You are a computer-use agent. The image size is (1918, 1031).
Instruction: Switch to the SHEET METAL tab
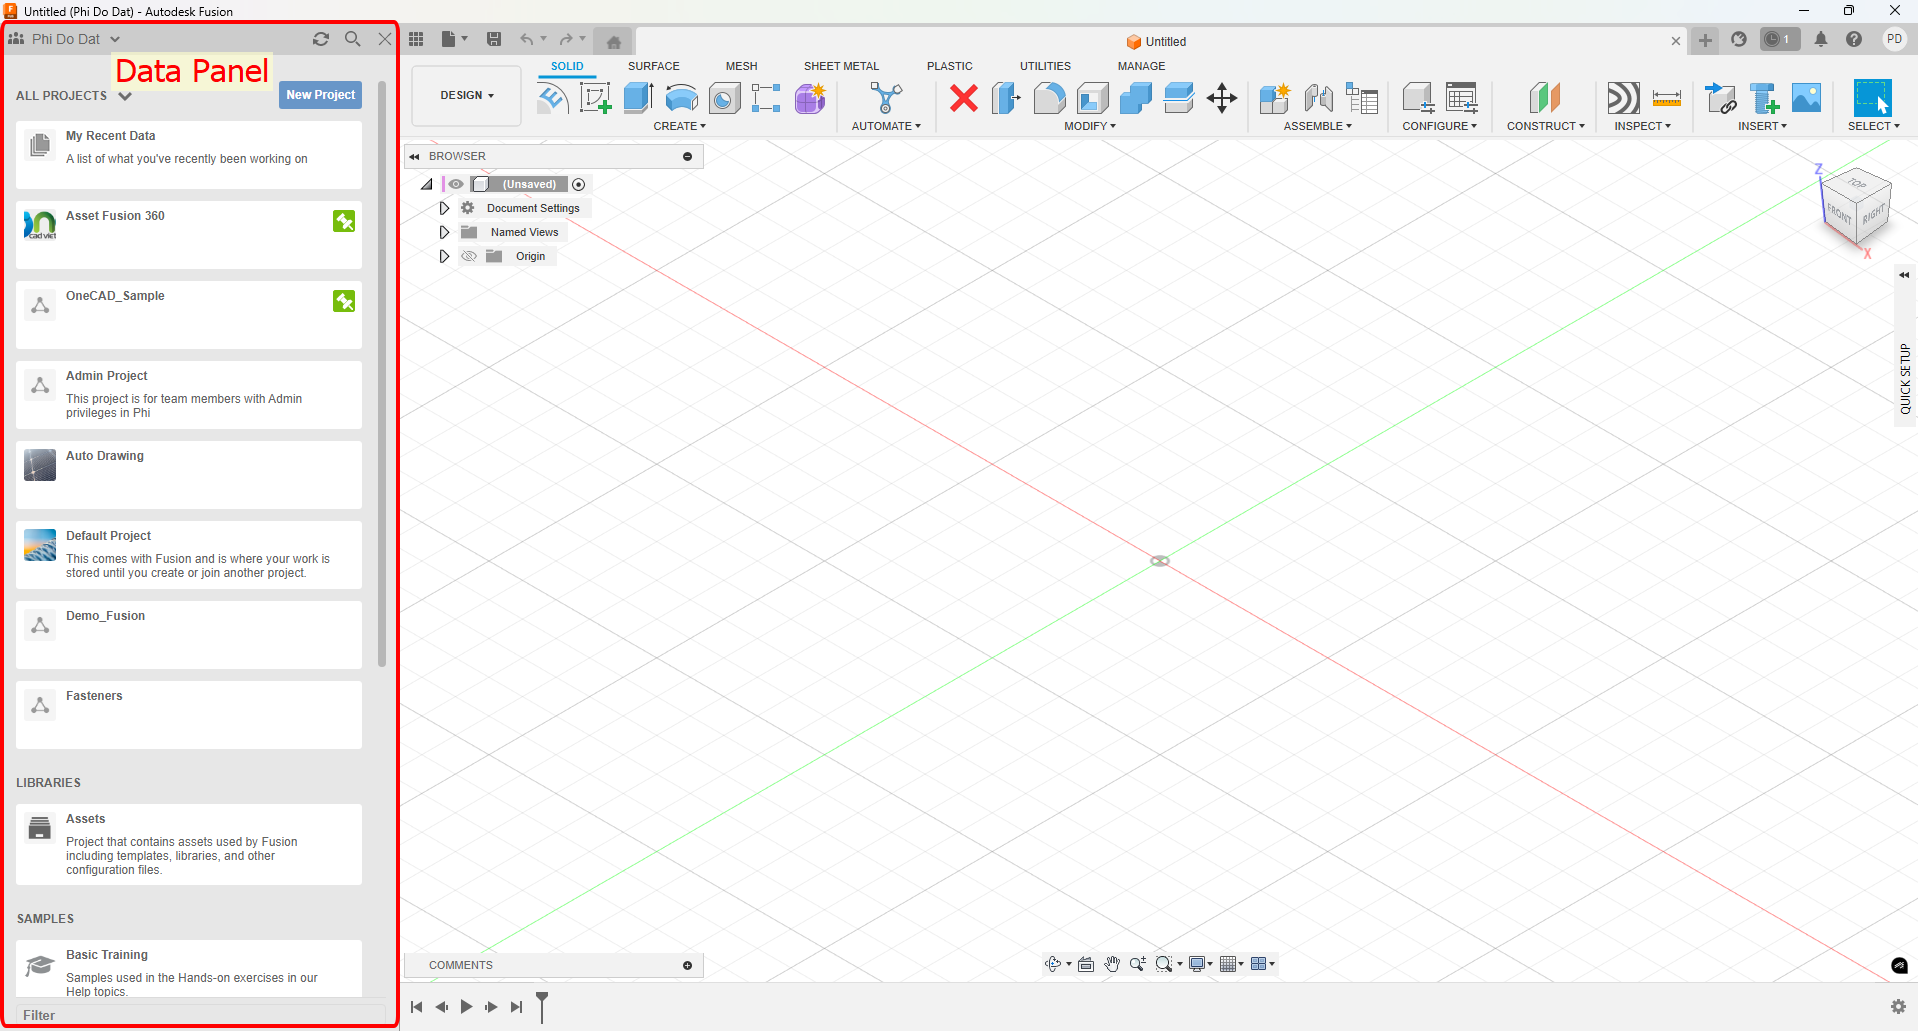tap(842, 66)
